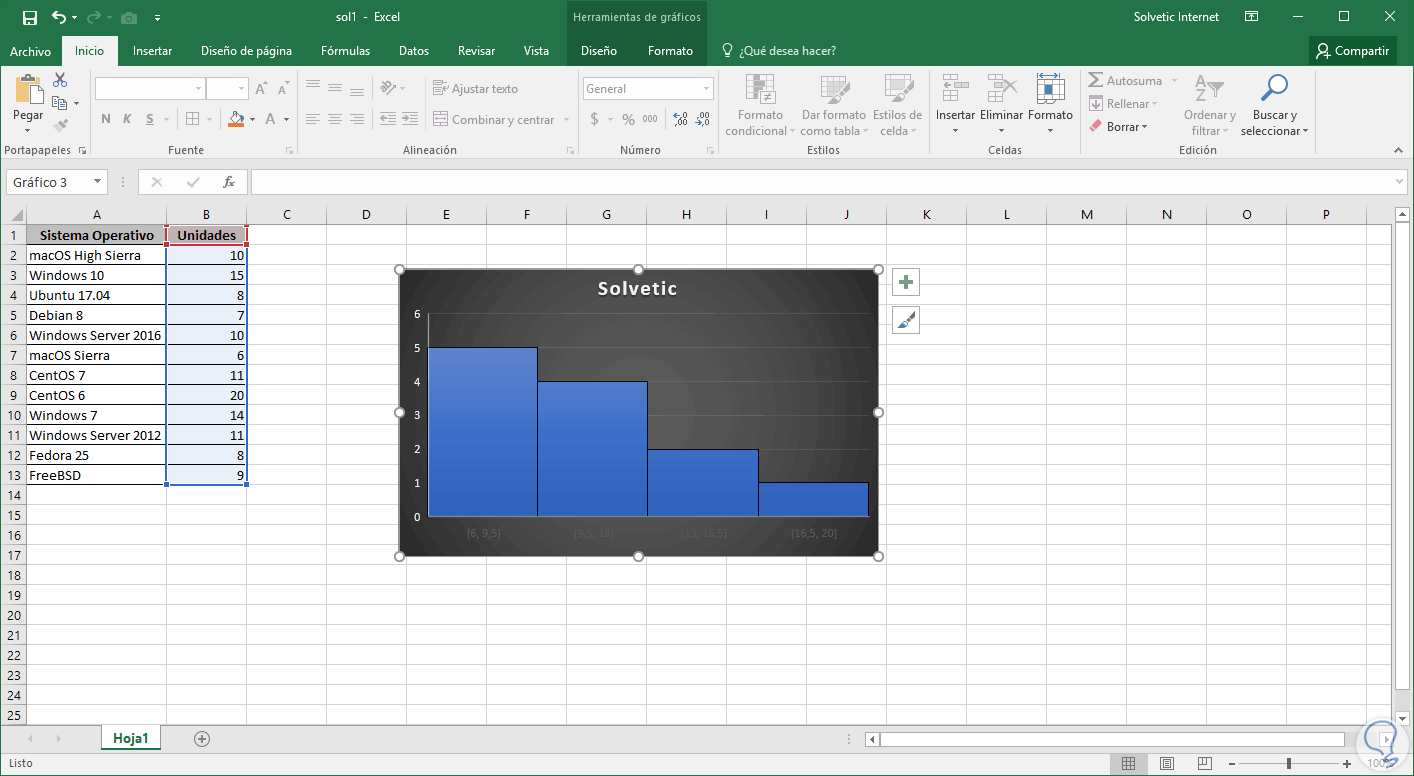The width and height of the screenshot is (1414, 776).
Task: Click Formato condicional button
Action: click(x=760, y=105)
